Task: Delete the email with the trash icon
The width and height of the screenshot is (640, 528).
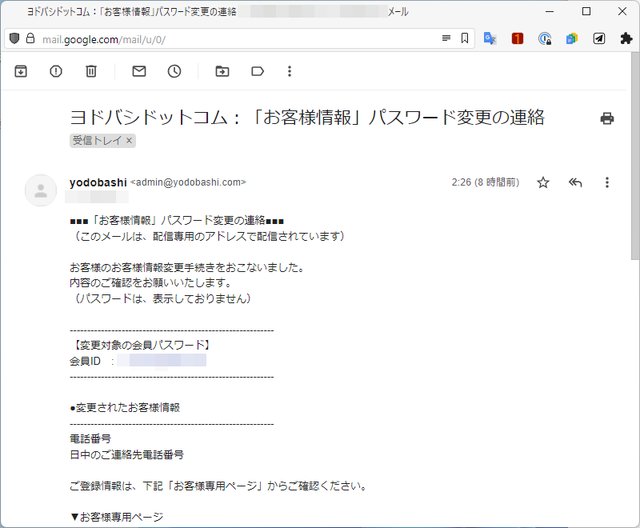Action: [91, 71]
